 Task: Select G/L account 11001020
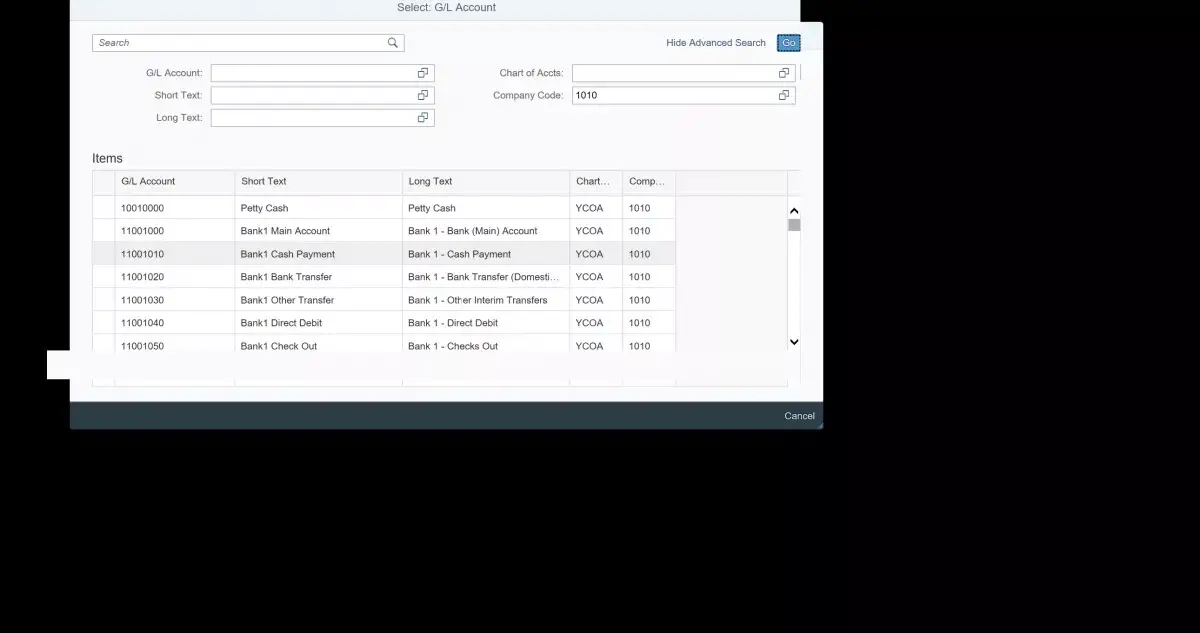(x=142, y=277)
